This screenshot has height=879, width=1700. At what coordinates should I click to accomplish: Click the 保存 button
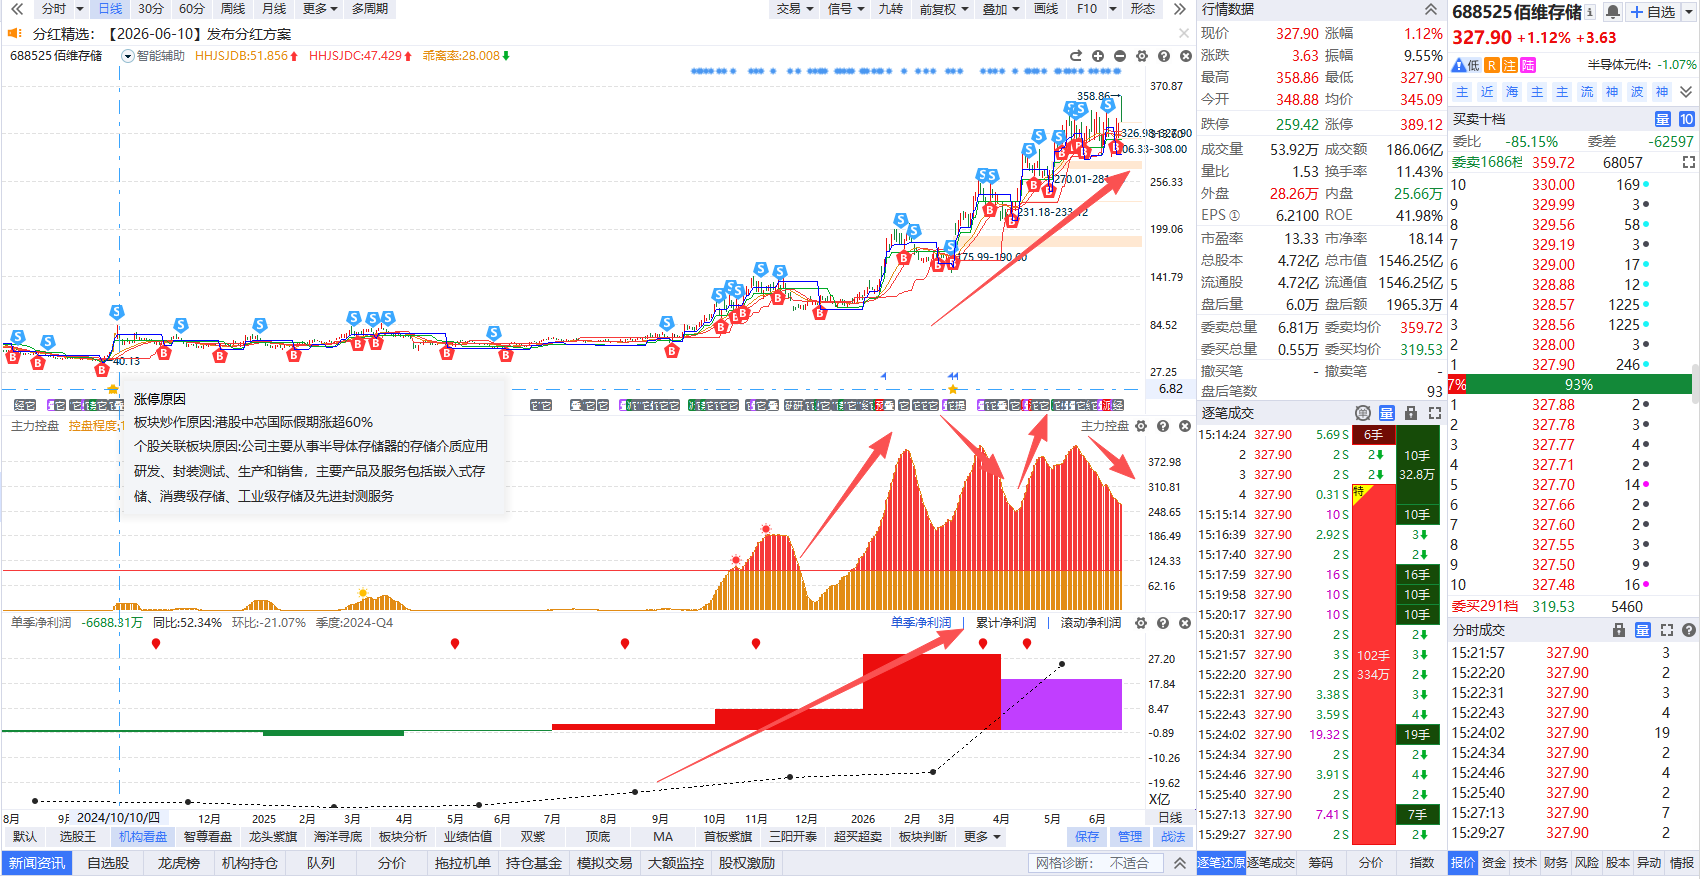1087,837
